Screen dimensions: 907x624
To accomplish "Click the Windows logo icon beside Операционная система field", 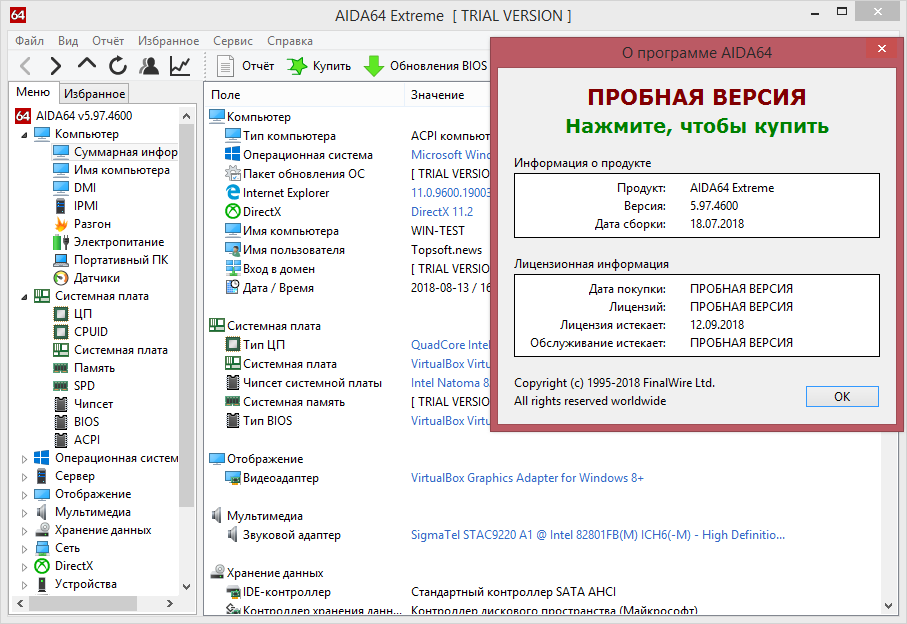I will tap(233, 154).
